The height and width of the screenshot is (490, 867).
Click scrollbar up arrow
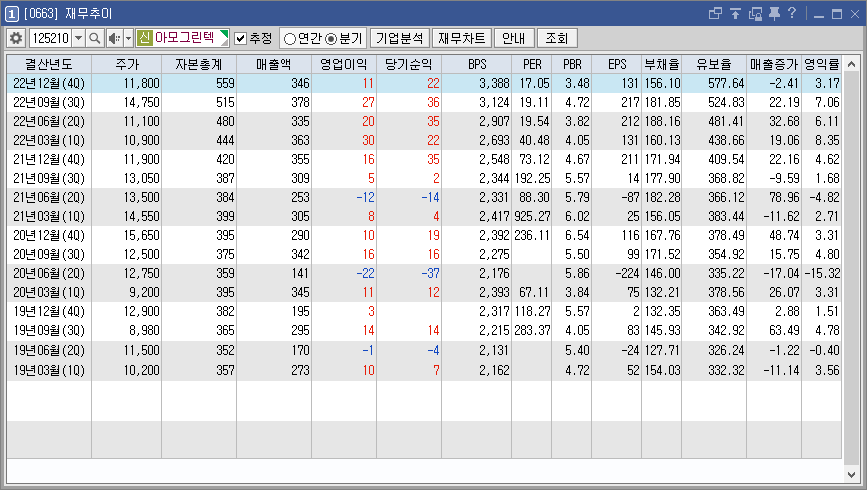851,64
